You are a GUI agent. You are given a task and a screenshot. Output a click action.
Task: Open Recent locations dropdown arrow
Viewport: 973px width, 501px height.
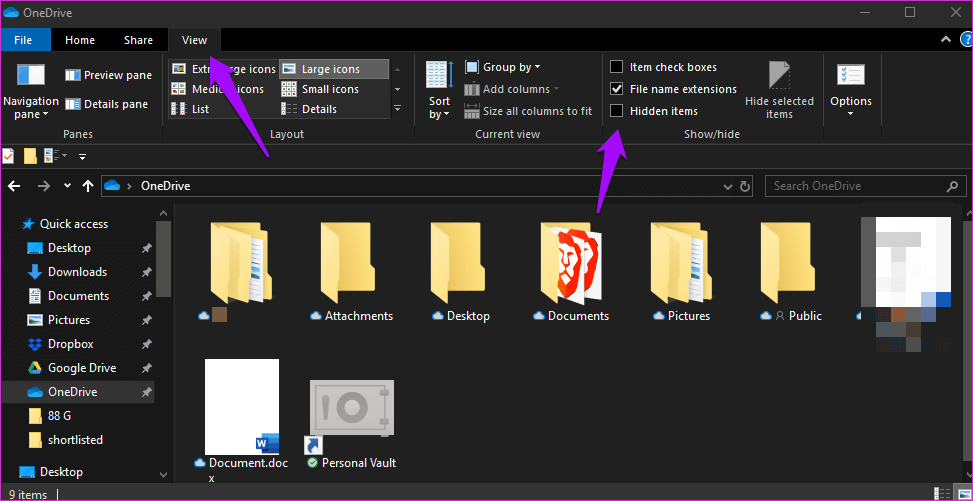tap(67, 186)
